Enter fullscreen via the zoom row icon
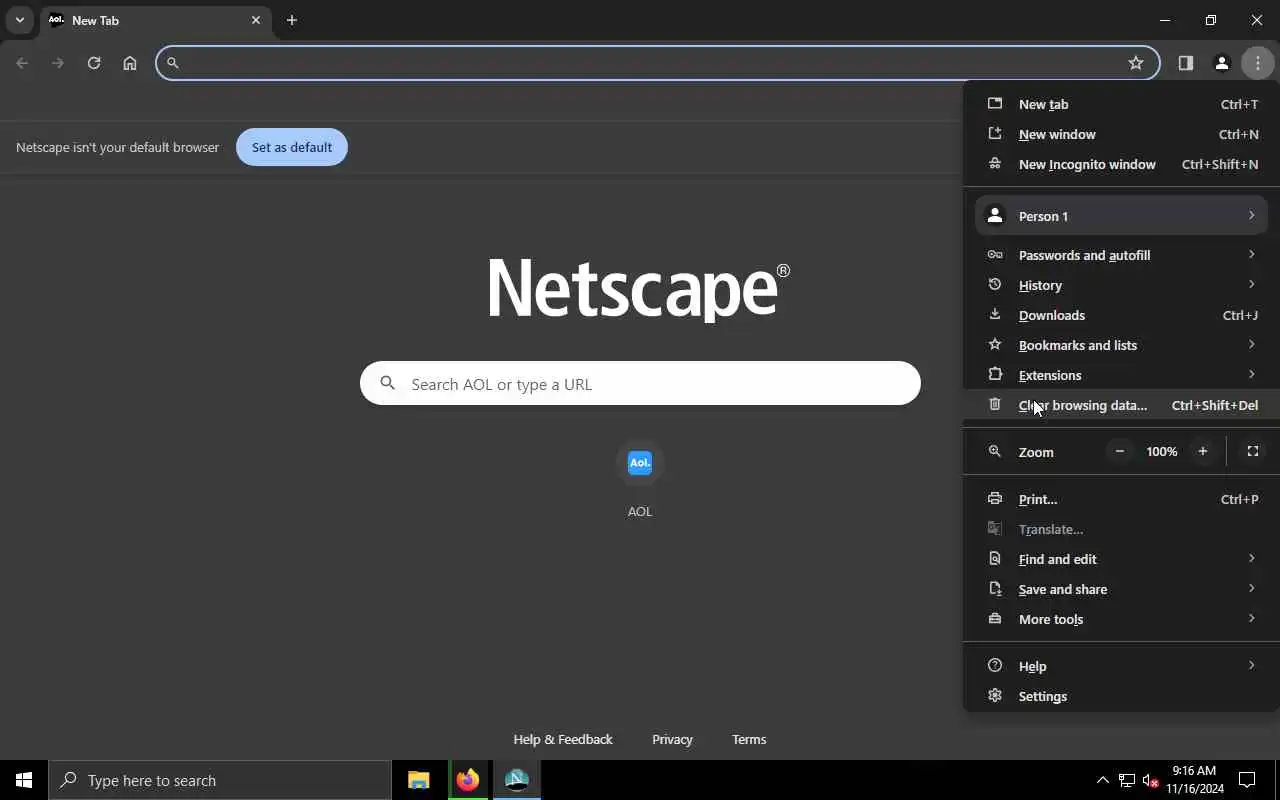 [1253, 452]
